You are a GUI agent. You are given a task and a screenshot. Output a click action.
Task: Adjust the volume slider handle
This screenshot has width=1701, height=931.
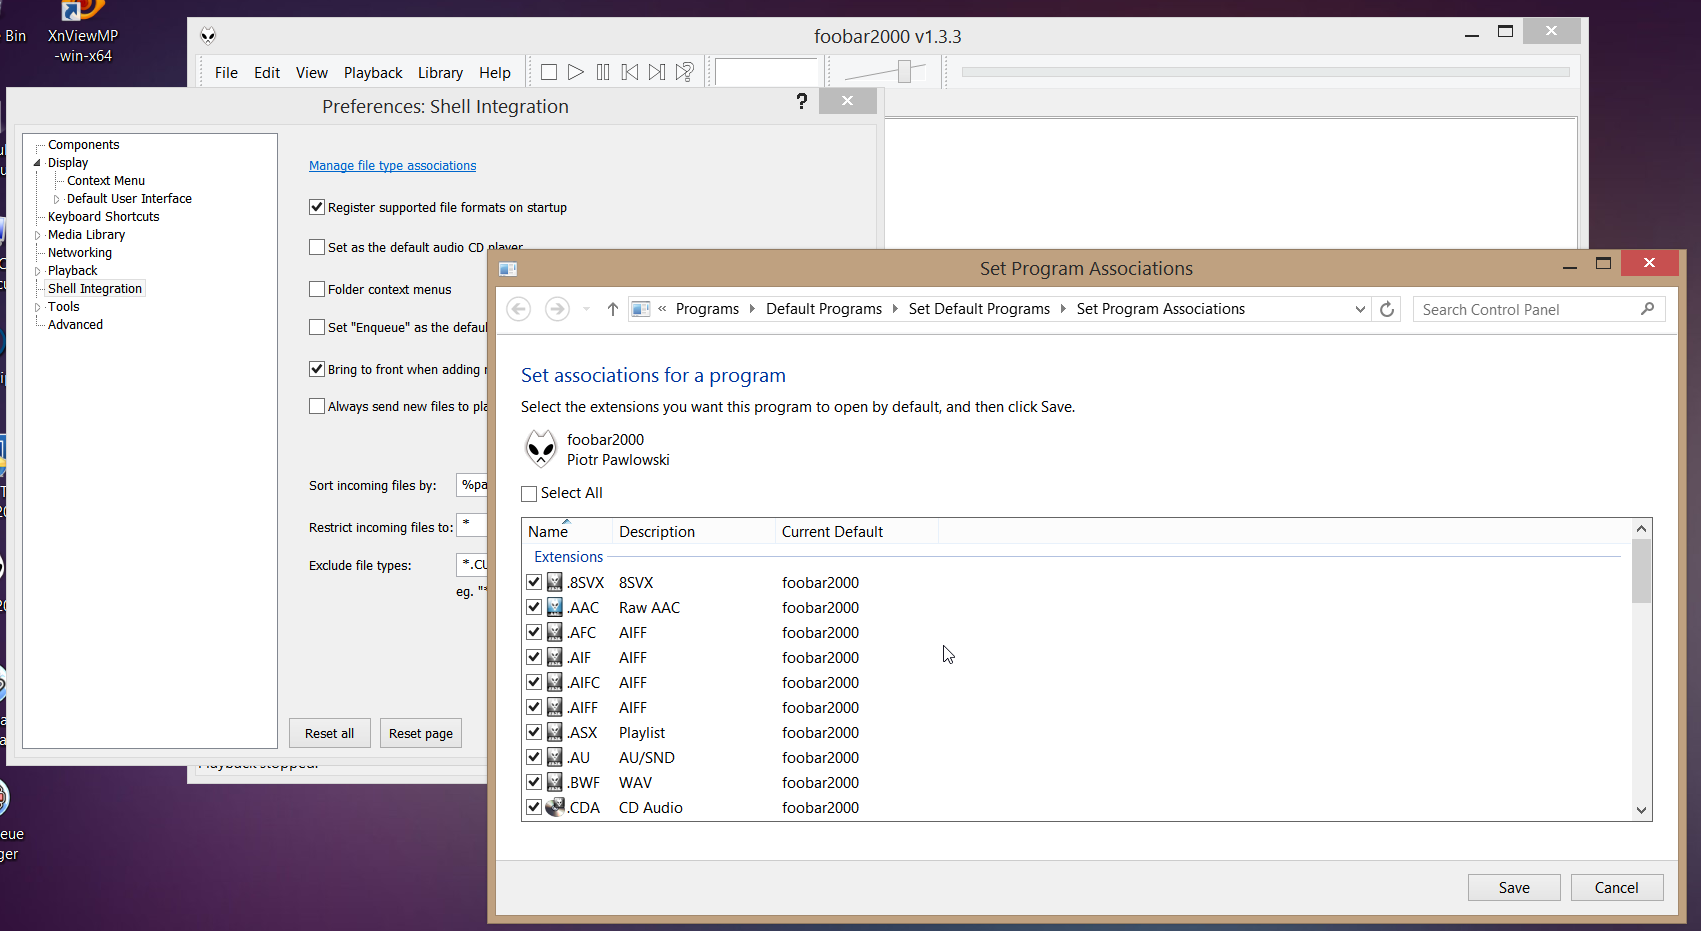pyautogui.click(x=904, y=72)
